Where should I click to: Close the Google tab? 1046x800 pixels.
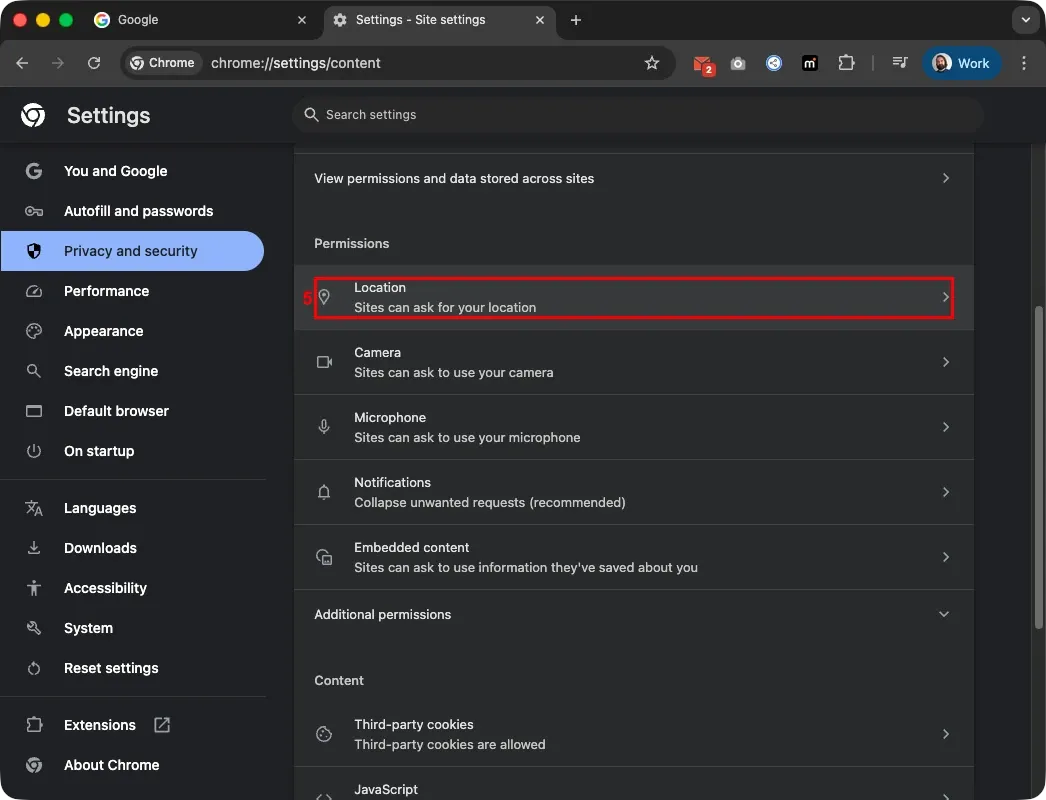[302, 20]
